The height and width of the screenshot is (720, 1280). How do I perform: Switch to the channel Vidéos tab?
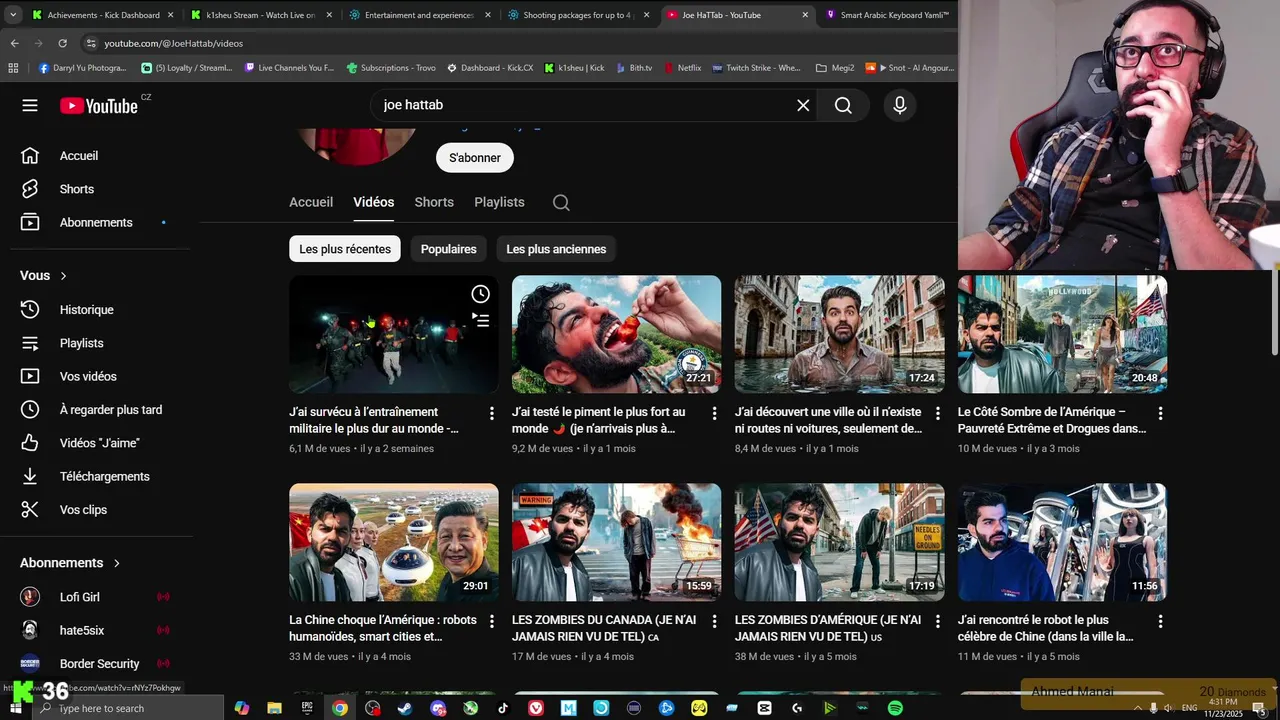[374, 202]
